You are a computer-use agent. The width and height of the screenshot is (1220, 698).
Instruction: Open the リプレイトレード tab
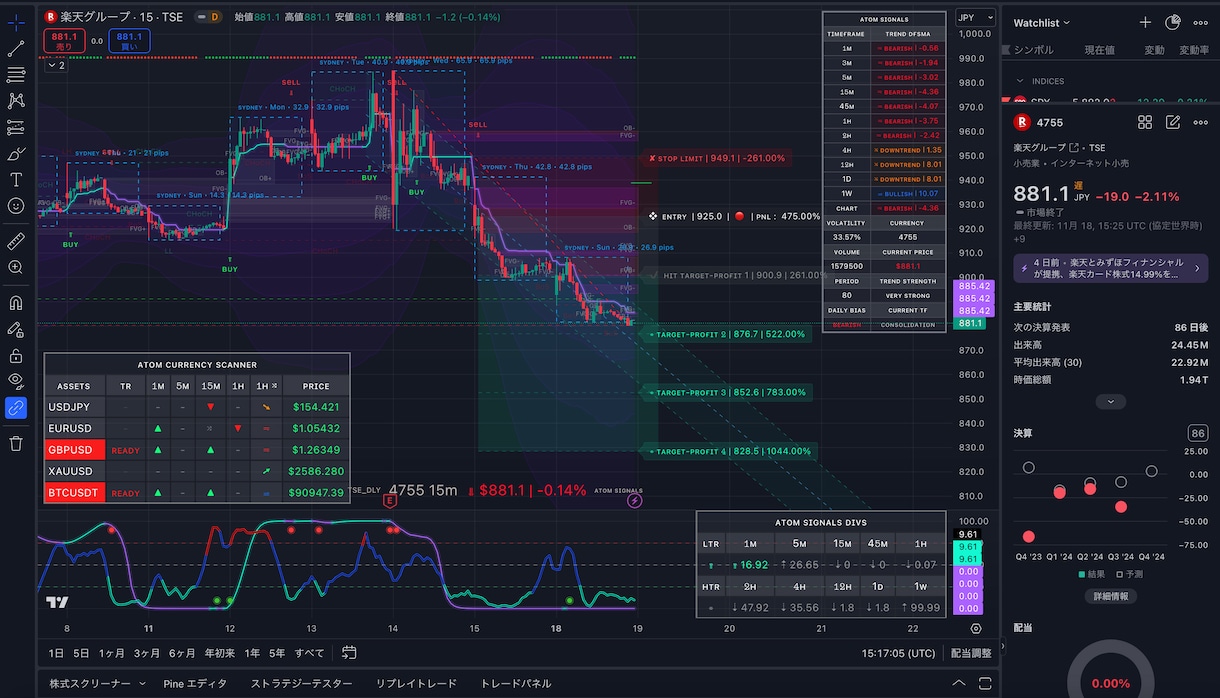pyautogui.click(x=416, y=684)
